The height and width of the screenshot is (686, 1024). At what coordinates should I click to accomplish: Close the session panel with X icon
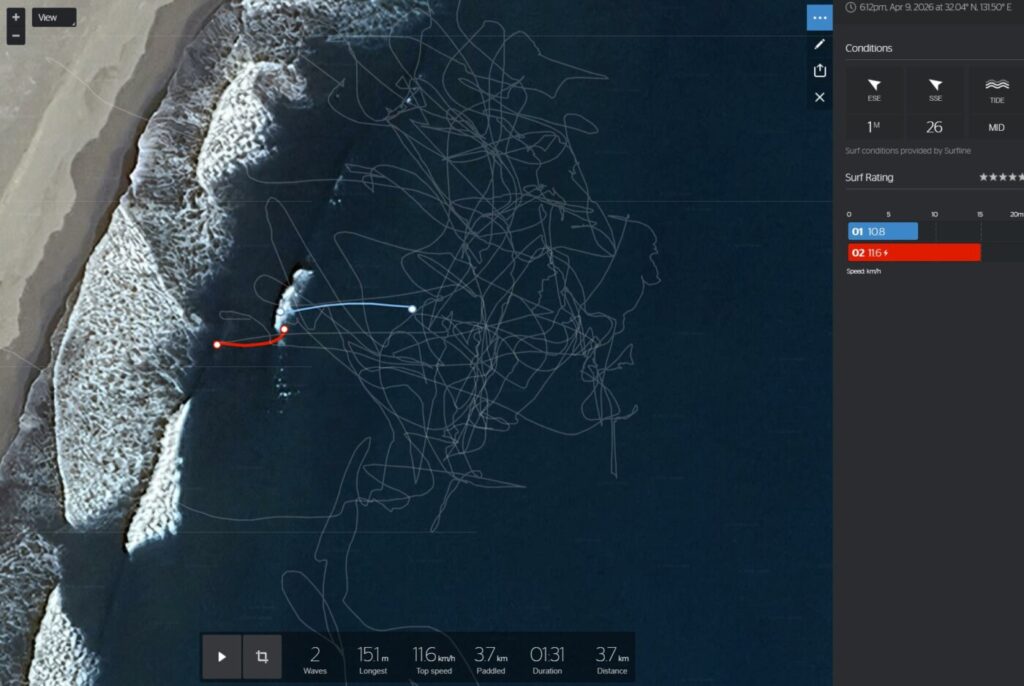pyautogui.click(x=820, y=97)
